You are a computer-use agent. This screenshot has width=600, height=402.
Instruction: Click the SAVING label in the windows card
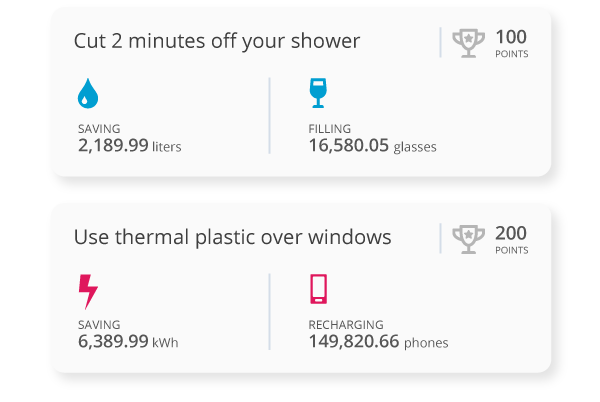(x=99, y=325)
